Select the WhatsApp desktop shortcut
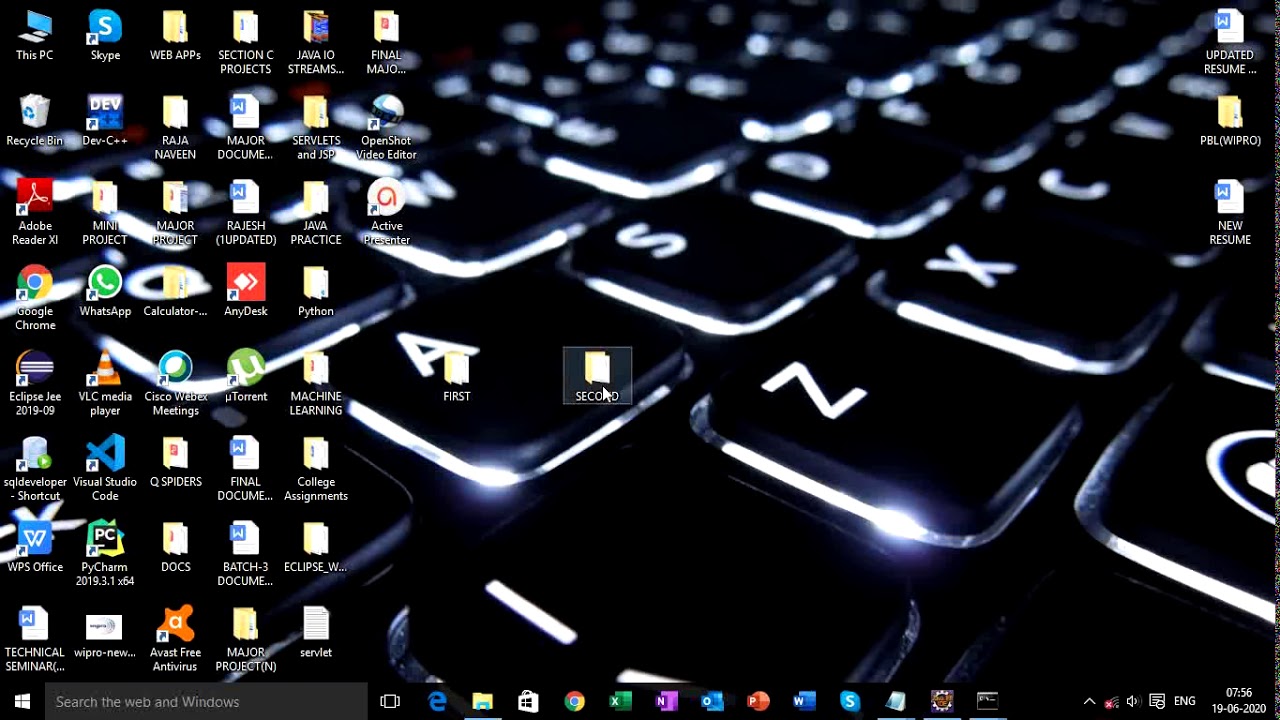 (105, 292)
